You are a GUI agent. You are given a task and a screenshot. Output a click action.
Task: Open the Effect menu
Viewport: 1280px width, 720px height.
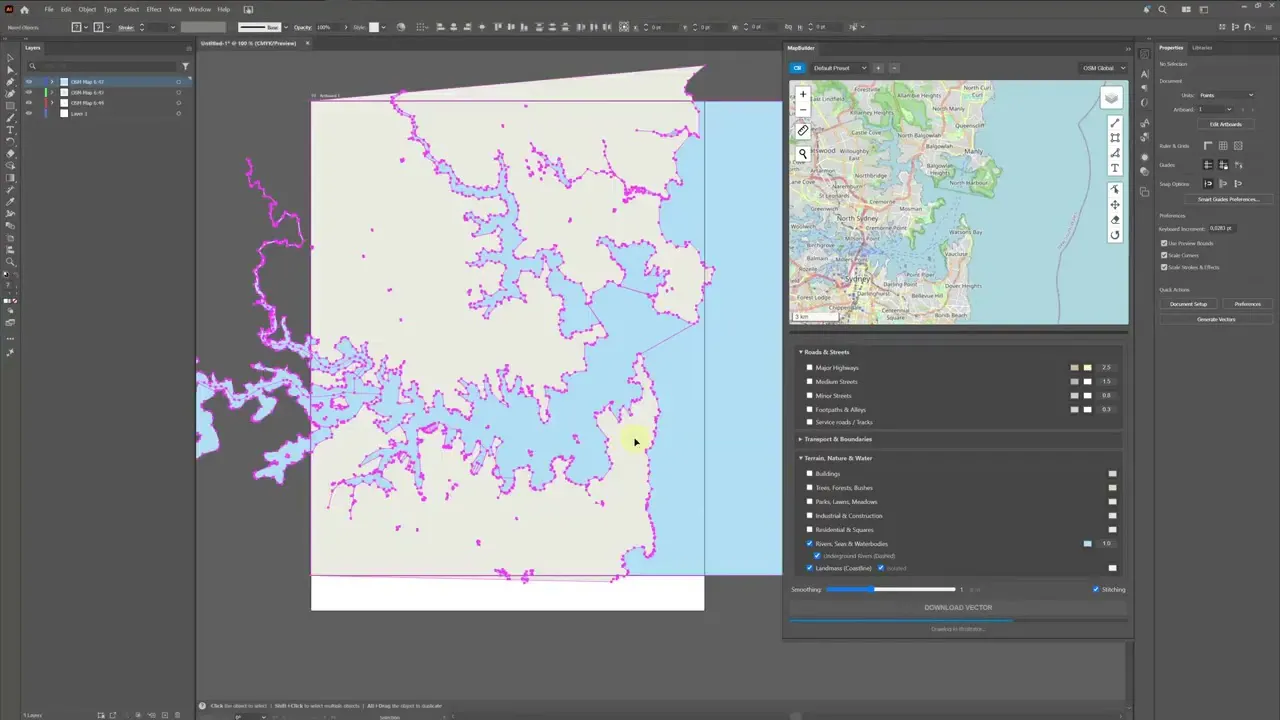[153, 9]
